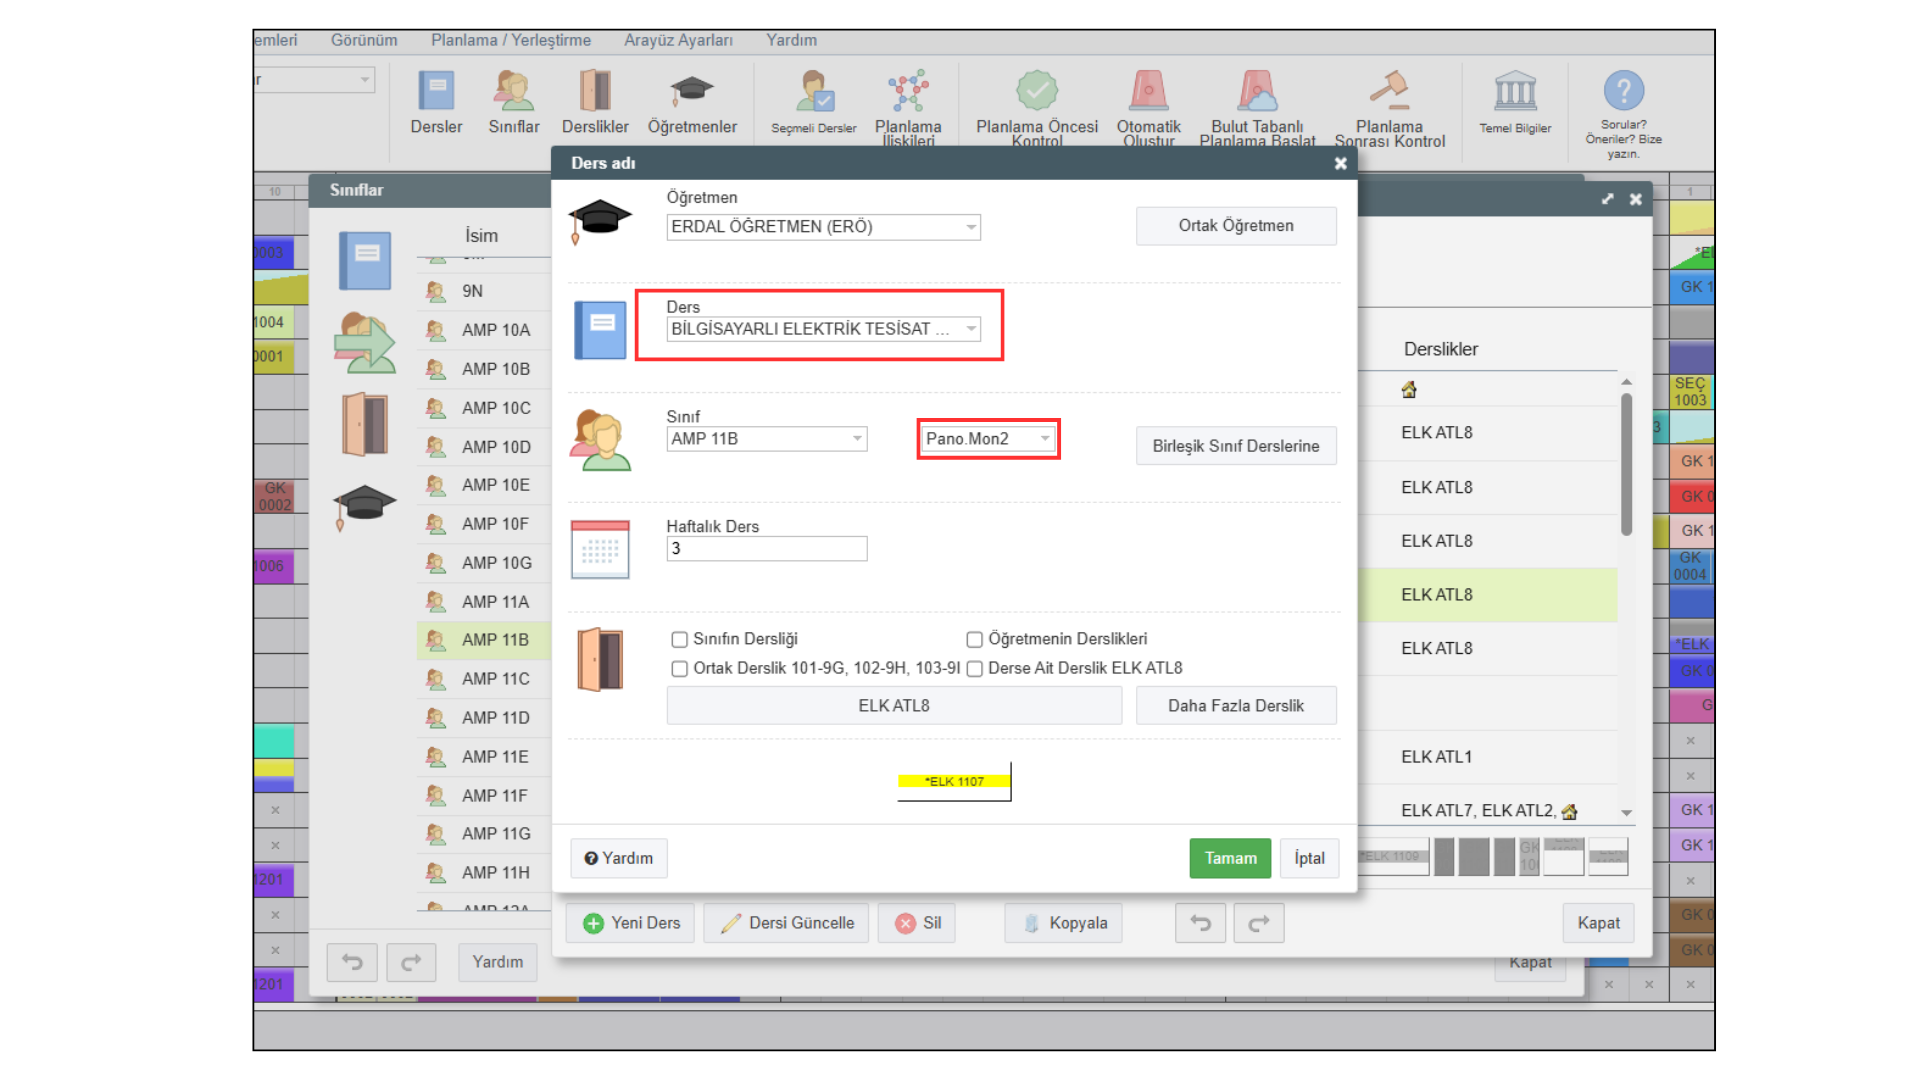
Task: Open the Derslikler door icon
Action: tap(595, 92)
